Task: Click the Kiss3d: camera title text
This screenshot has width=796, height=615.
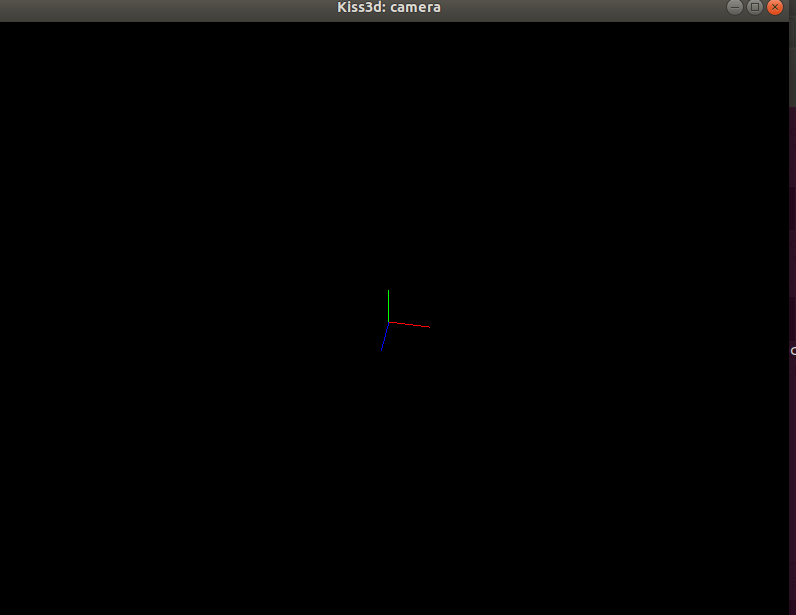Action: [389, 7]
